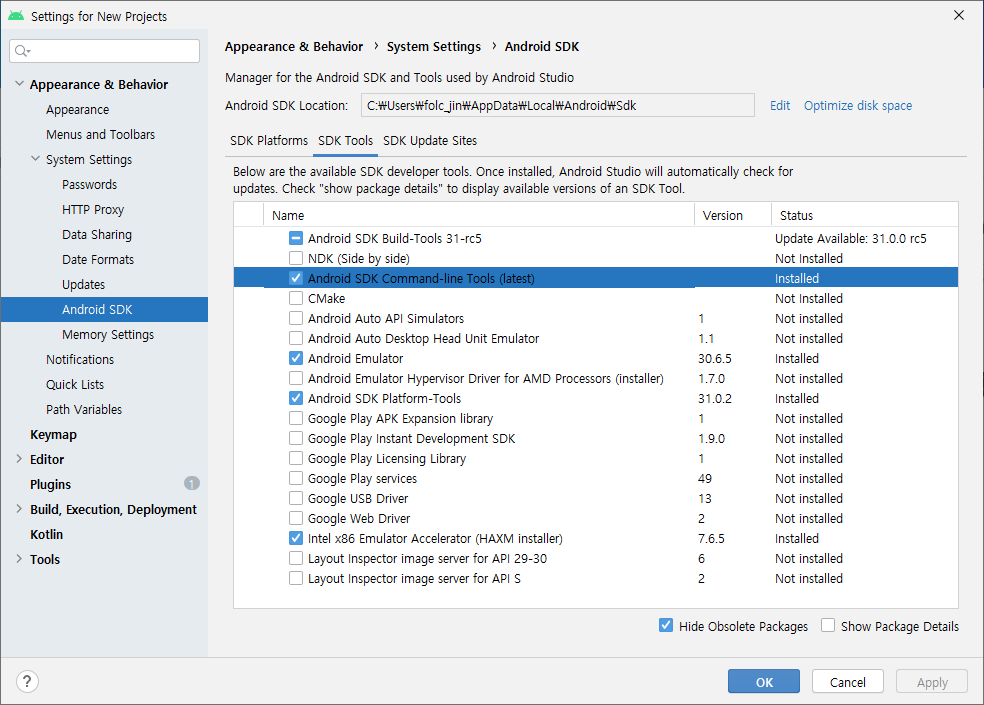Select Passwords in System Settings
Image resolution: width=984 pixels, height=705 pixels.
click(x=89, y=185)
